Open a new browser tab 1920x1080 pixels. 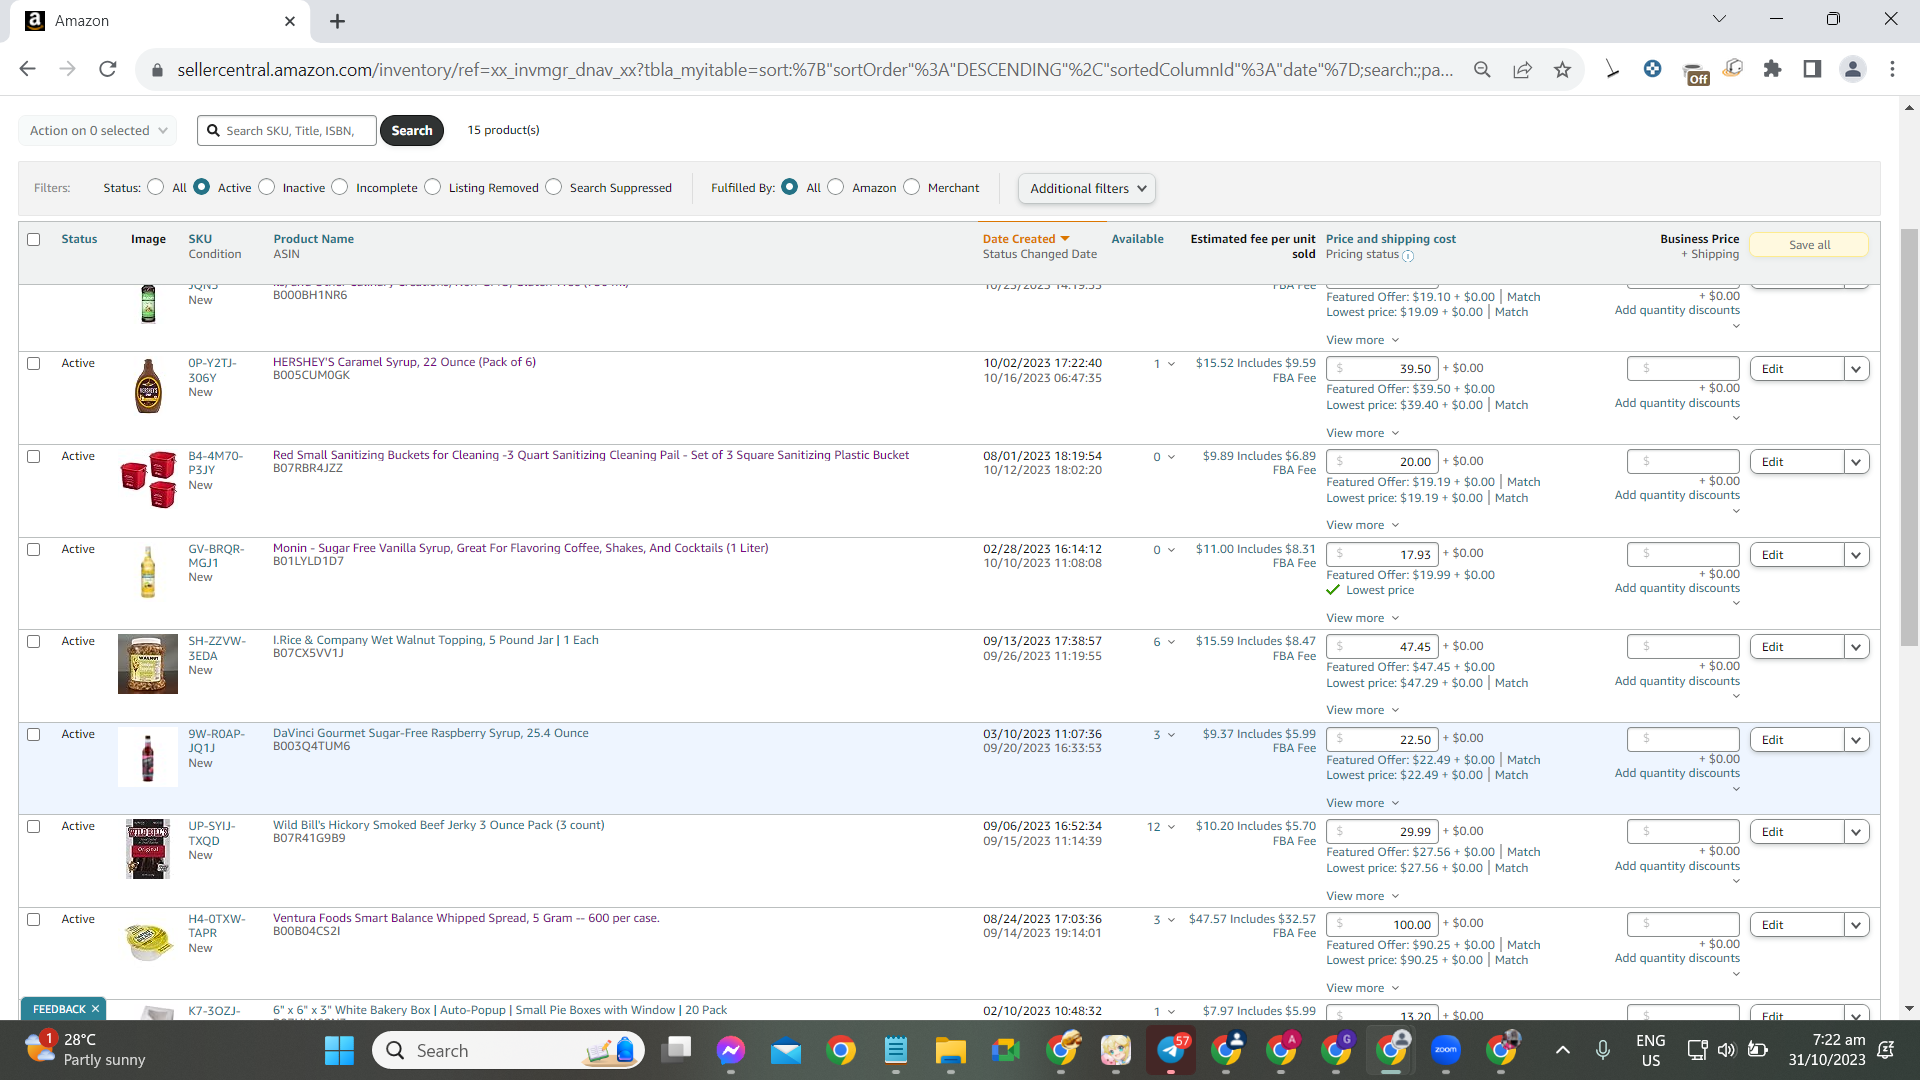click(x=337, y=21)
